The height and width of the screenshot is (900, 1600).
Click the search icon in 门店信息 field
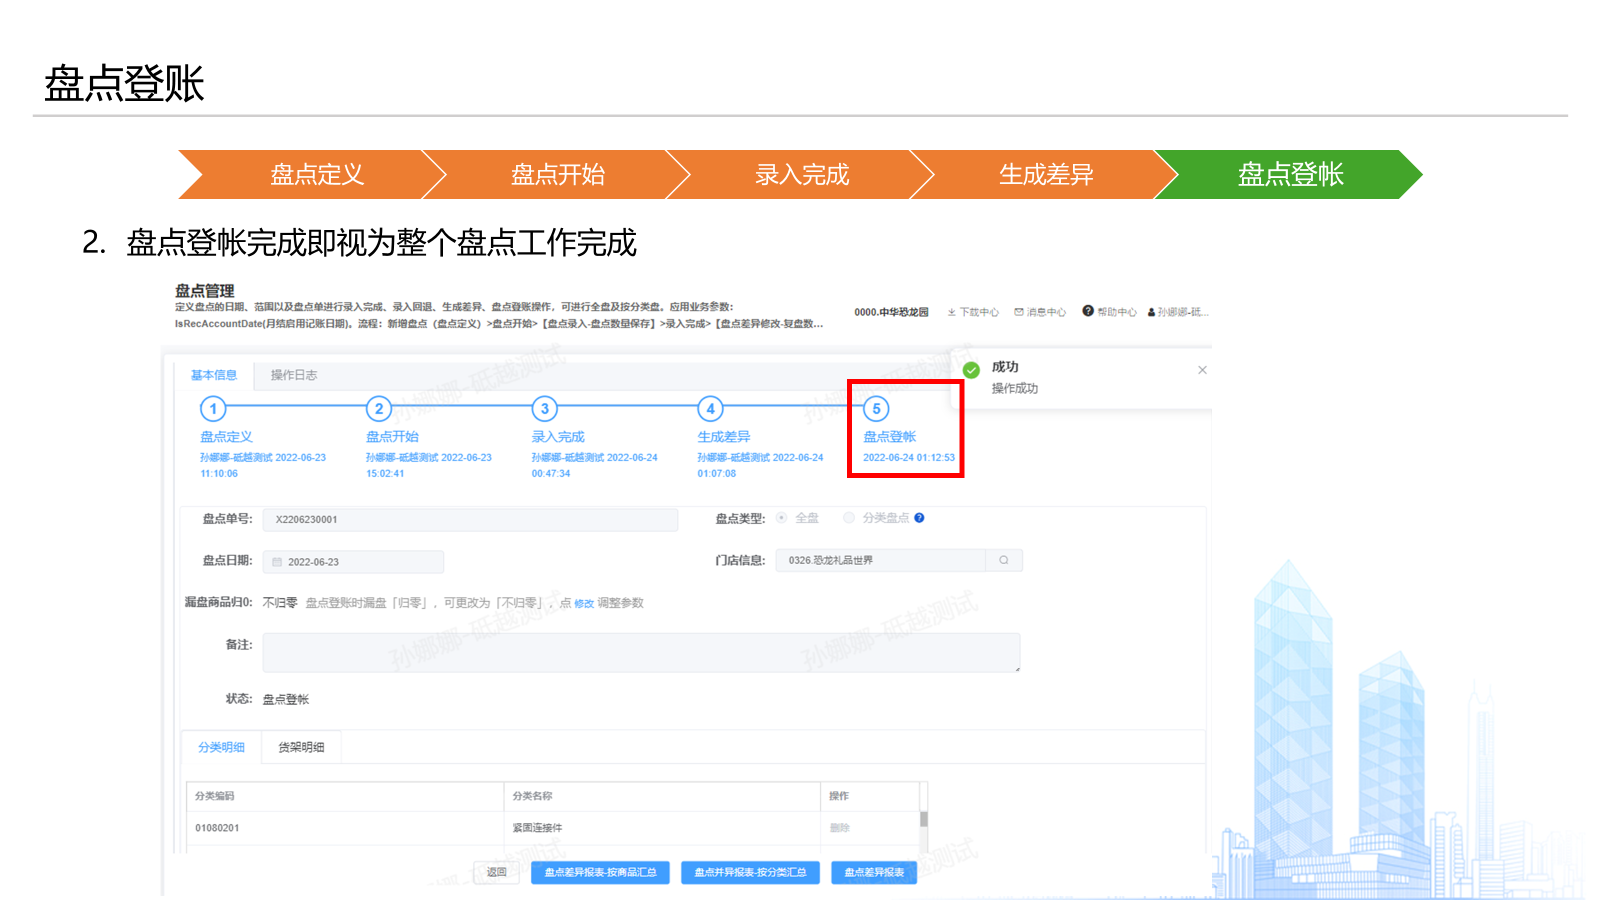tap(1004, 560)
